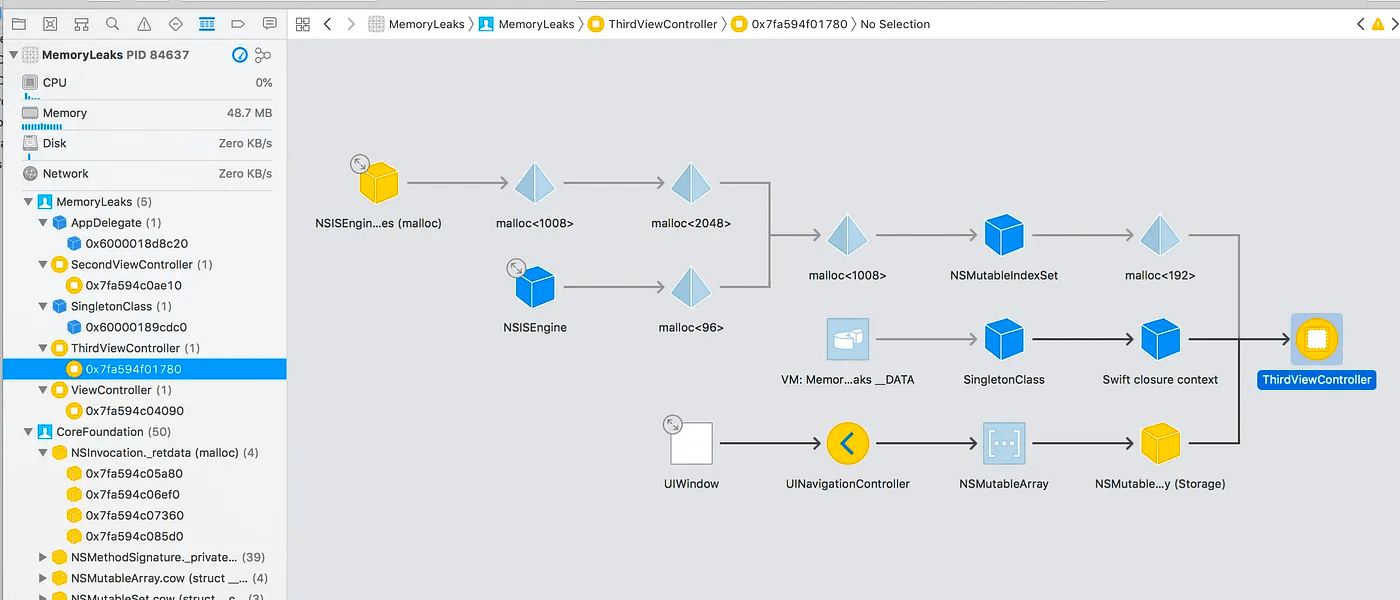Select the Debug navigator icon
Image resolution: width=1400 pixels, height=600 pixels.
tap(207, 23)
